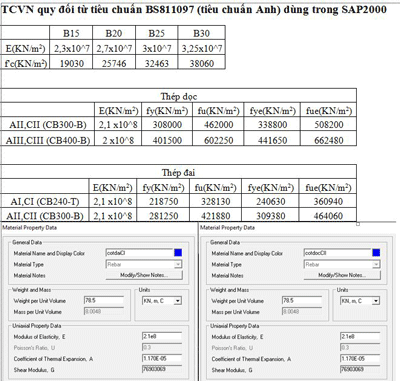Click the B15 column header cell
The height and width of the screenshot is (381, 400).
(71, 33)
